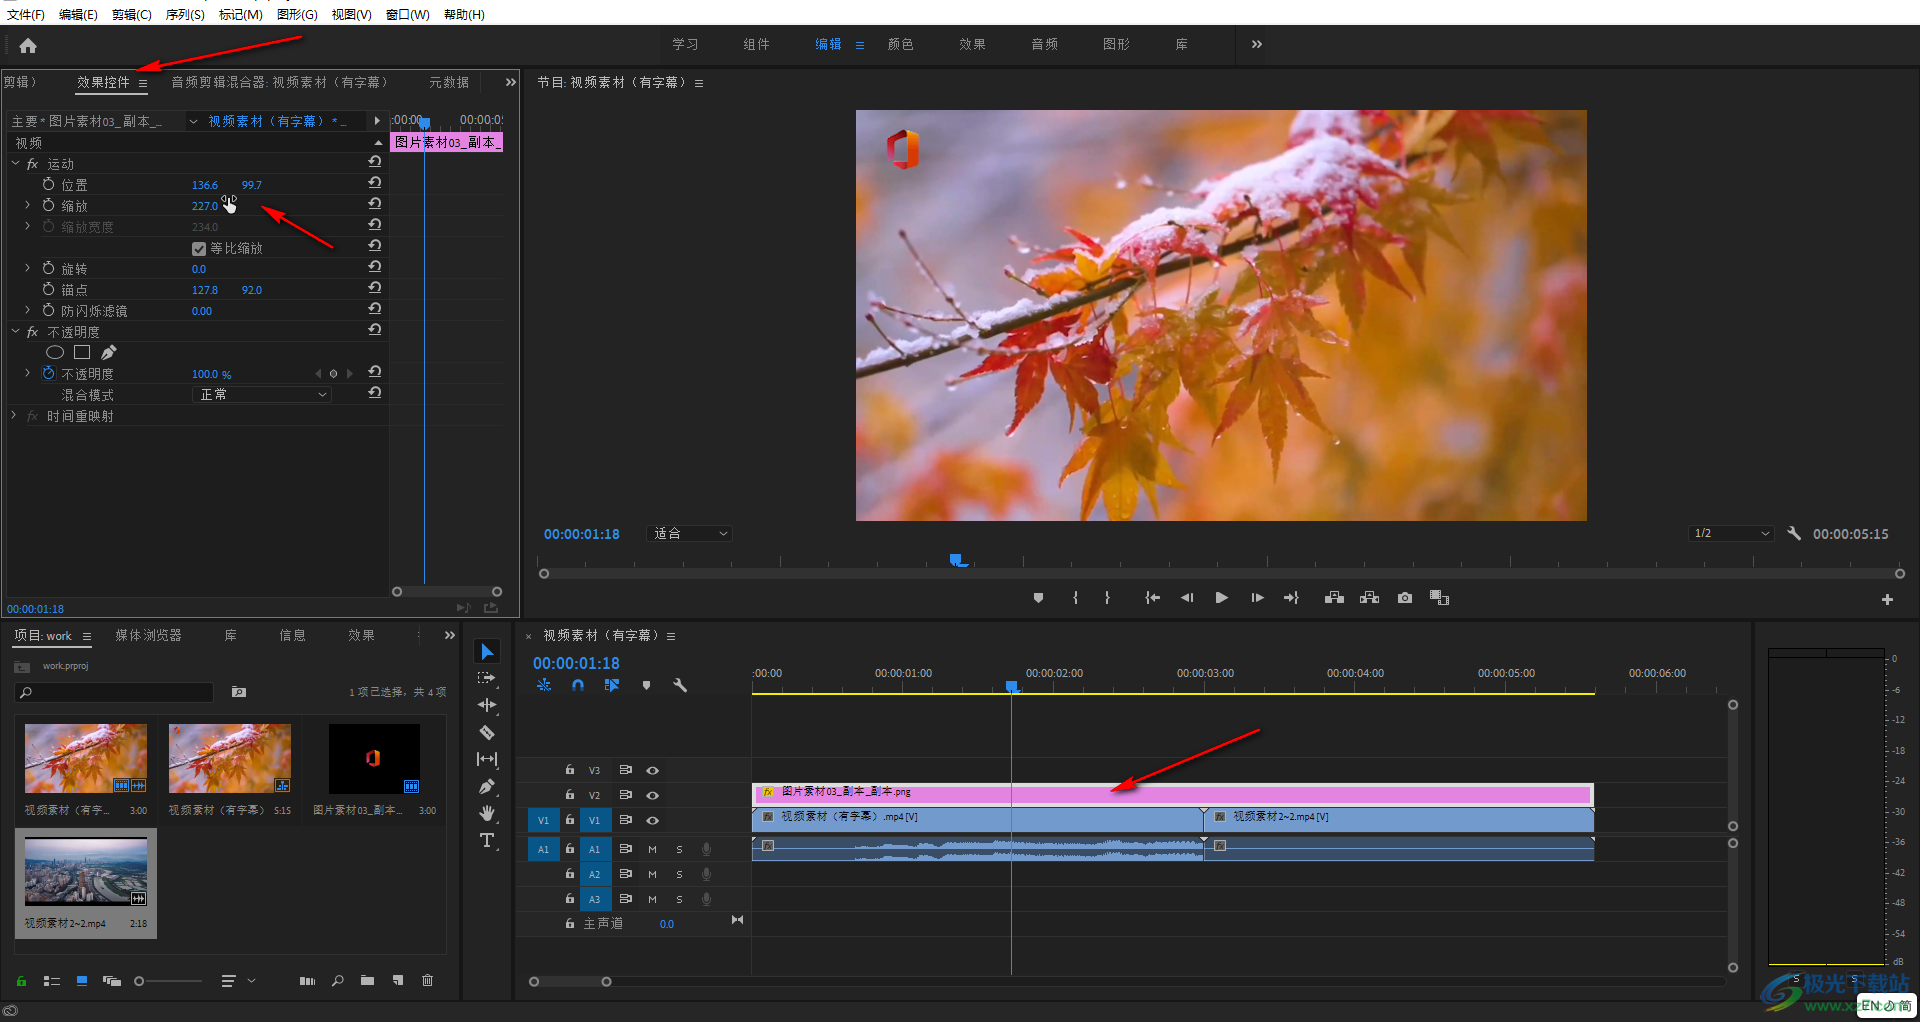
Task: Switch to the 颜色 workspace tab
Action: click(901, 44)
